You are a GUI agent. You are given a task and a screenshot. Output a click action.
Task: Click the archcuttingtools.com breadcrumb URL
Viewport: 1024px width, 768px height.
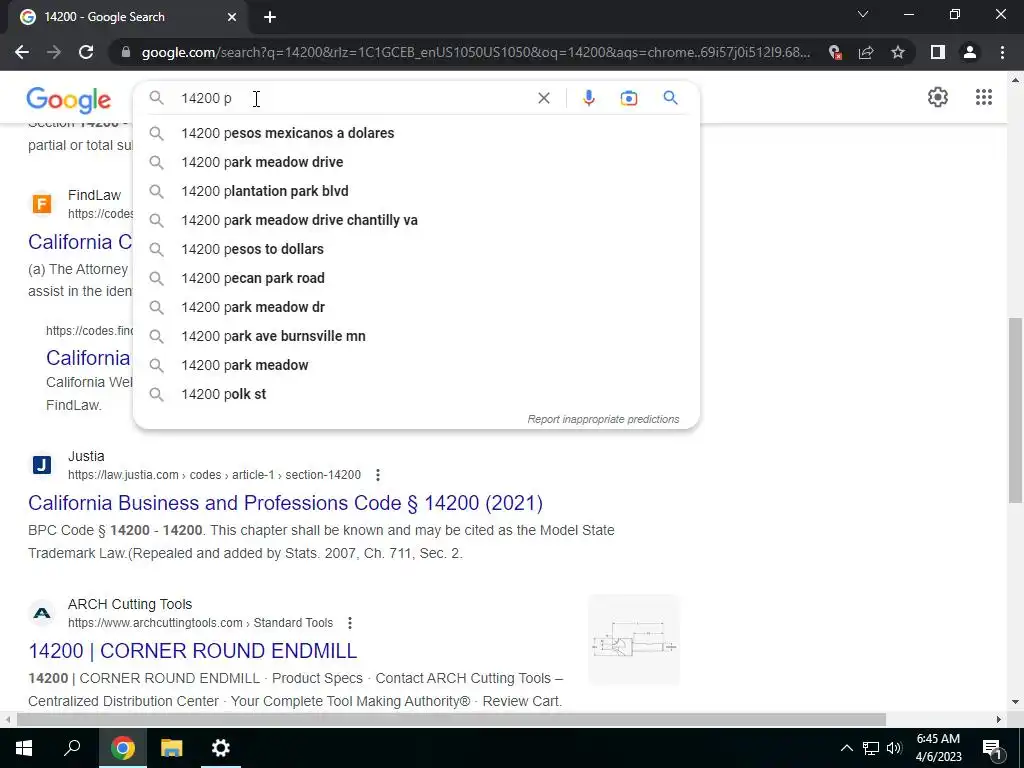tap(200, 623)
